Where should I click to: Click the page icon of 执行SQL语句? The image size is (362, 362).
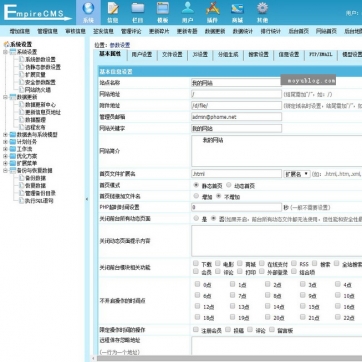point(22,201)
